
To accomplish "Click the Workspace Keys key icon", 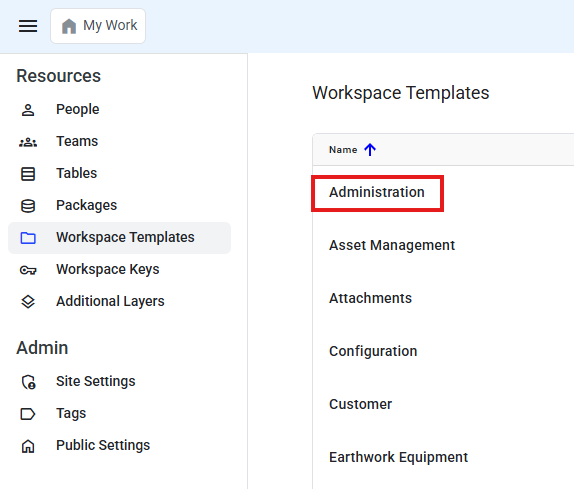I will (28, 270).
